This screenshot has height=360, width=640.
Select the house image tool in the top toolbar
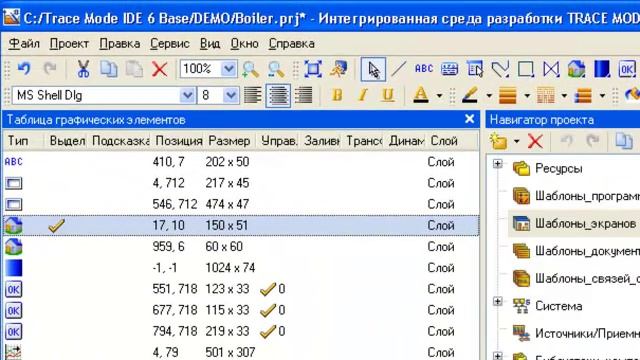tap(576, 69)
